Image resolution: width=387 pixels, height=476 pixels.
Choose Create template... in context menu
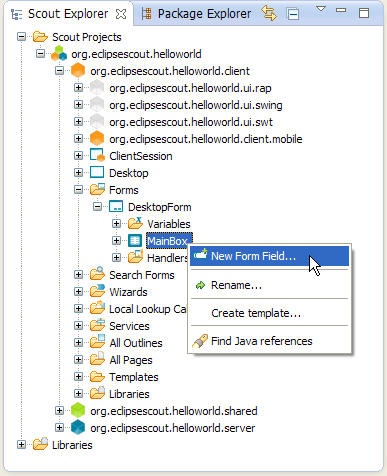(x=269, y=313)
